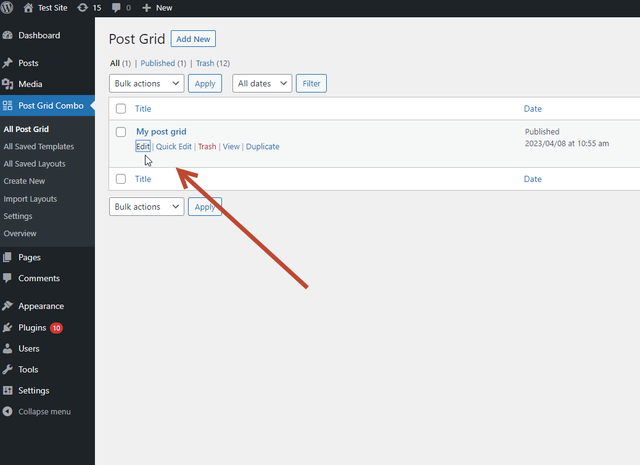Click the Users person icon
This screenshot has width=640, height=465.
click(7, 349)
